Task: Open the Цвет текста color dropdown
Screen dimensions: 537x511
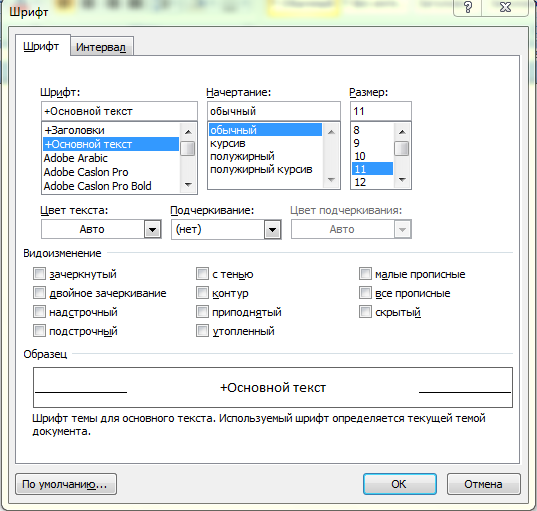Action: (152, 229)
